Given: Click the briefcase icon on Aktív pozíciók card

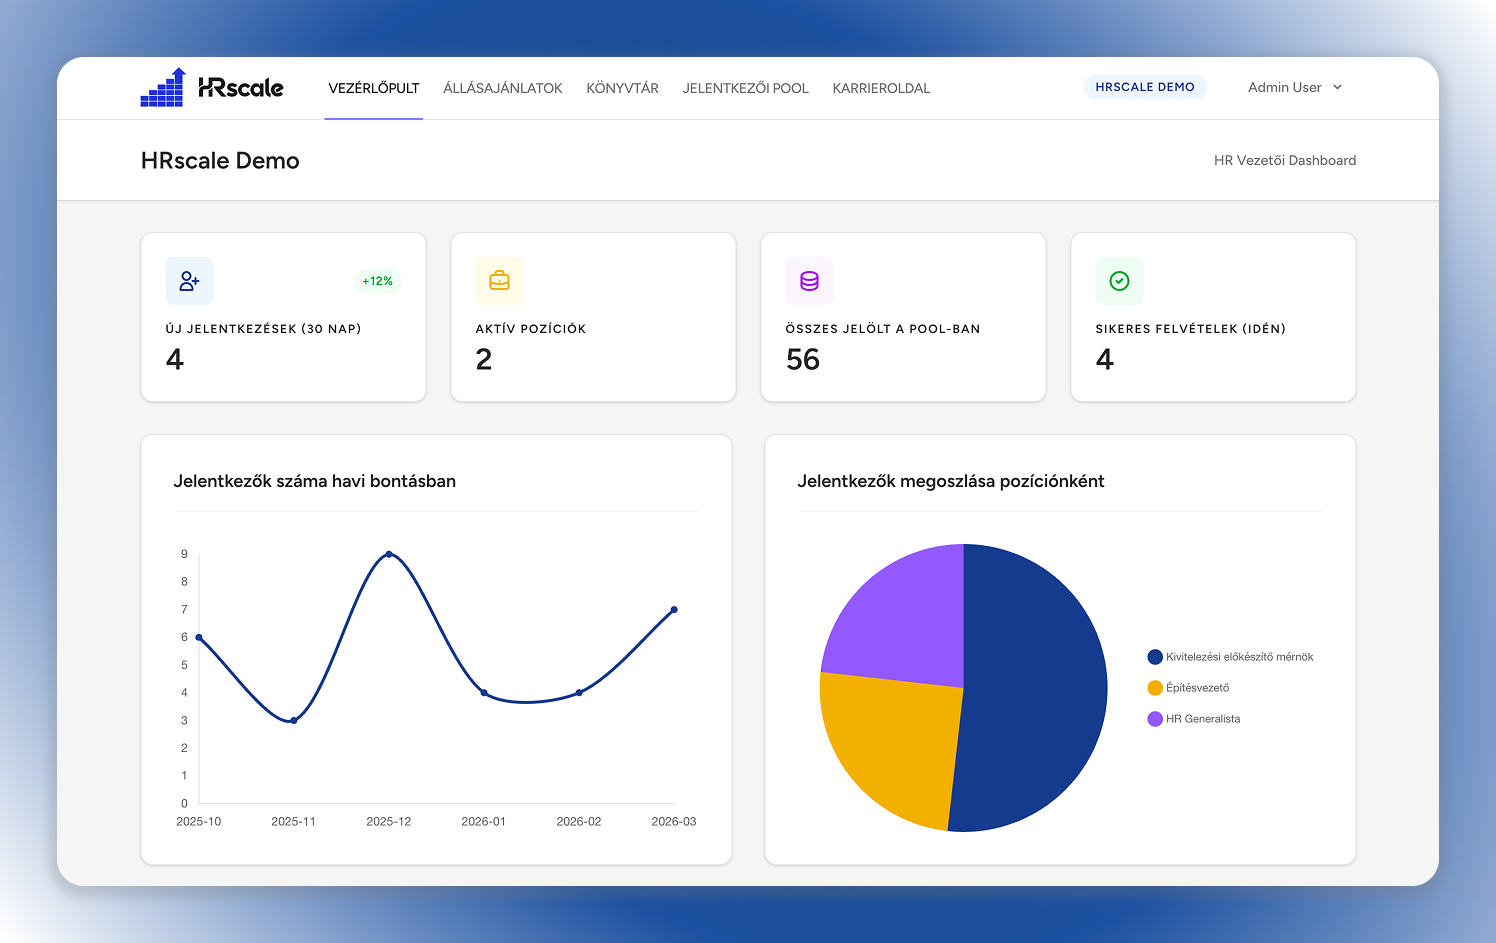Looking at the screenshot, I should [499, 281].
